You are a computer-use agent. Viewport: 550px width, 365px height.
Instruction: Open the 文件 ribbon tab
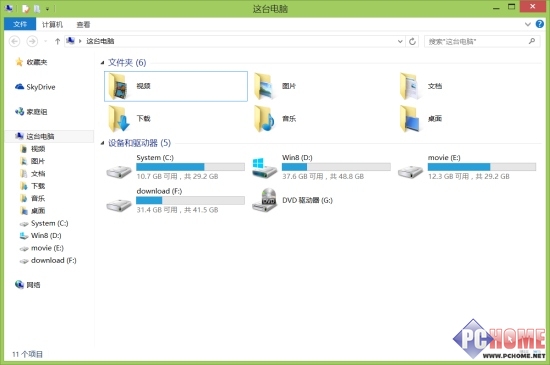[20, 24]
